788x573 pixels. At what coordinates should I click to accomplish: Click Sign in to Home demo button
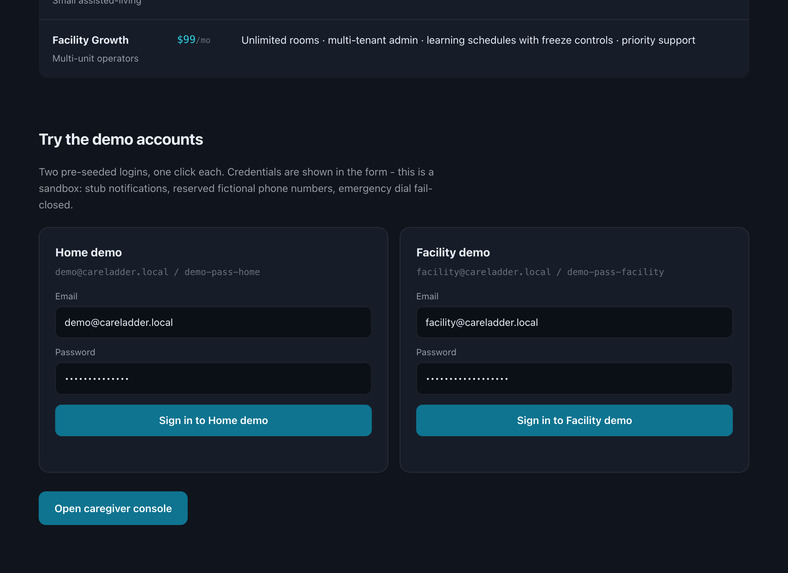point(213,420)
